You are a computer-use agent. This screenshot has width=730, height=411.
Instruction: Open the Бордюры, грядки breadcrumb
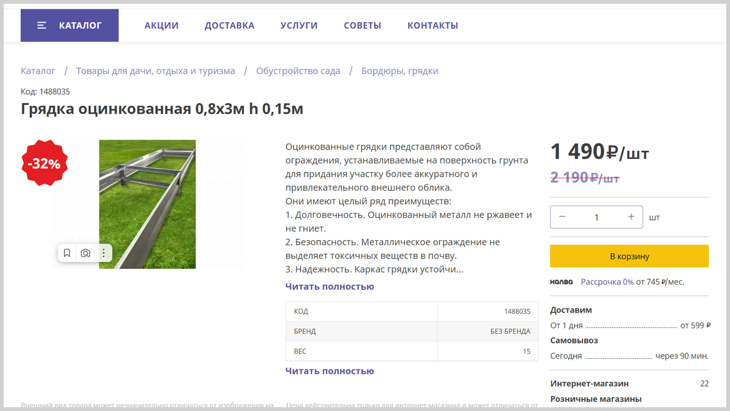[x=400, y=71]
